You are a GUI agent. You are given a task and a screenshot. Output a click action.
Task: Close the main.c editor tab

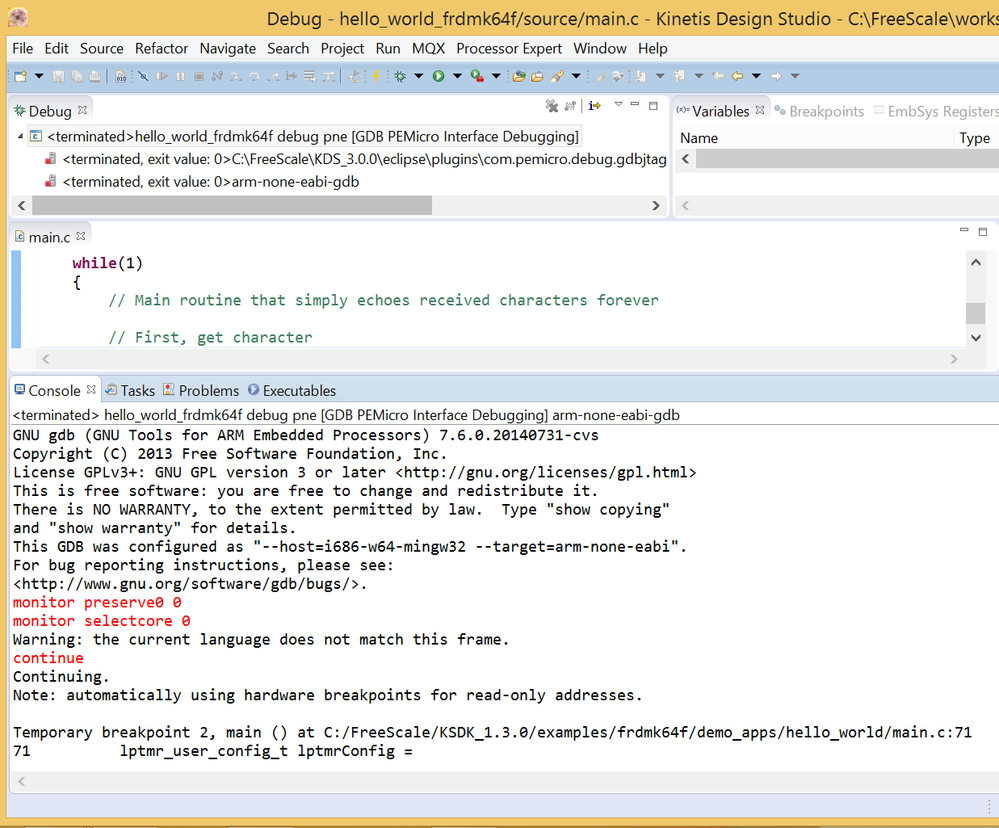81,236
